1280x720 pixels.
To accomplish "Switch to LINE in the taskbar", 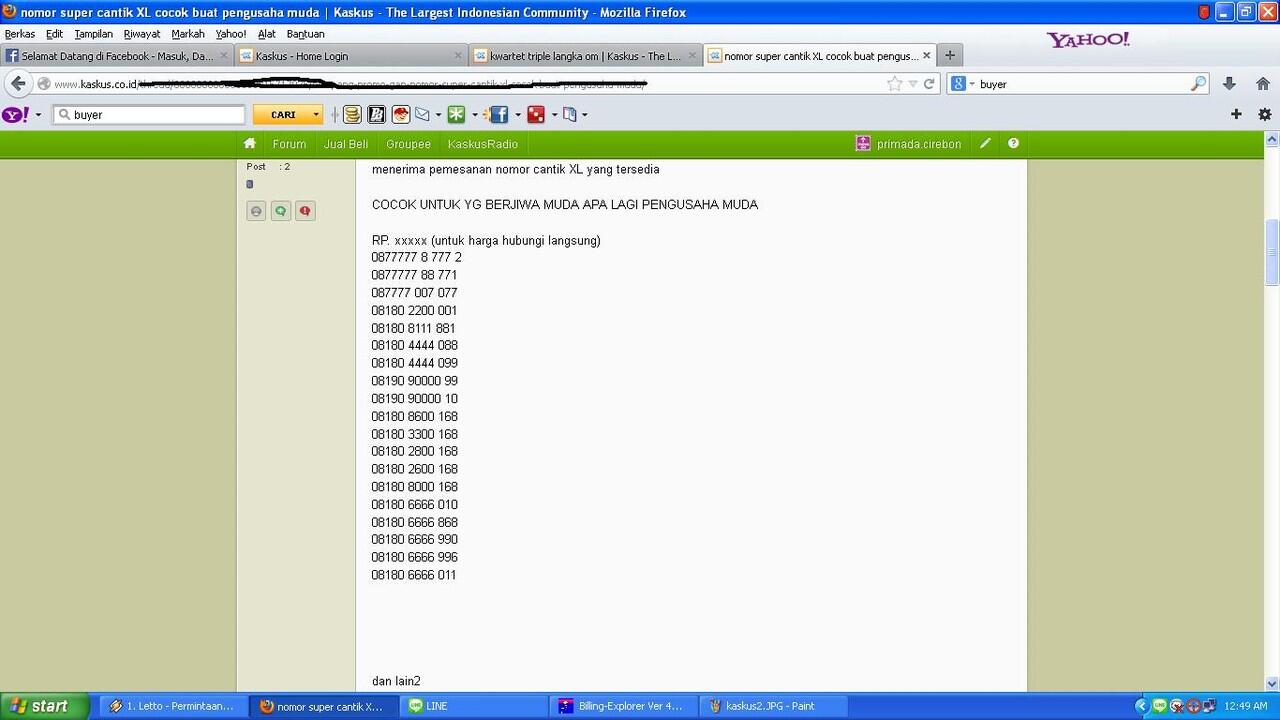I will pyautogui.click(x=475, y=706).
